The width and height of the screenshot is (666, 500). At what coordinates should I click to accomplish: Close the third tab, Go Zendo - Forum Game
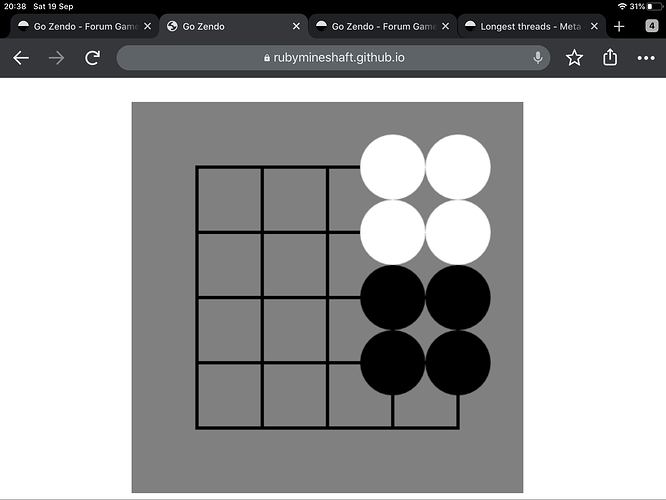tap(446, 26)
